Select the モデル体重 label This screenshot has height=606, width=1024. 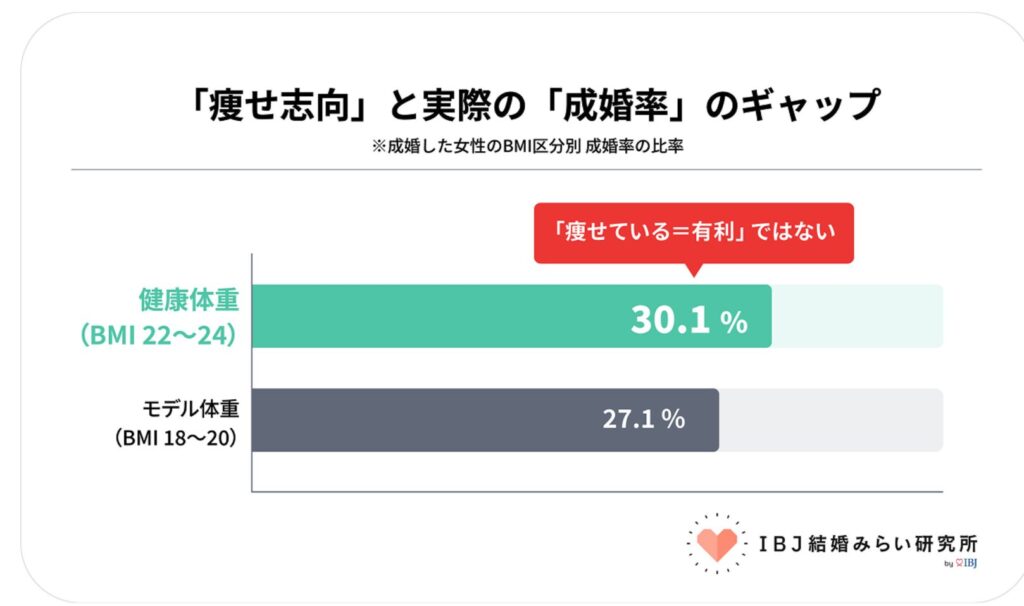(x=191, y=409)
